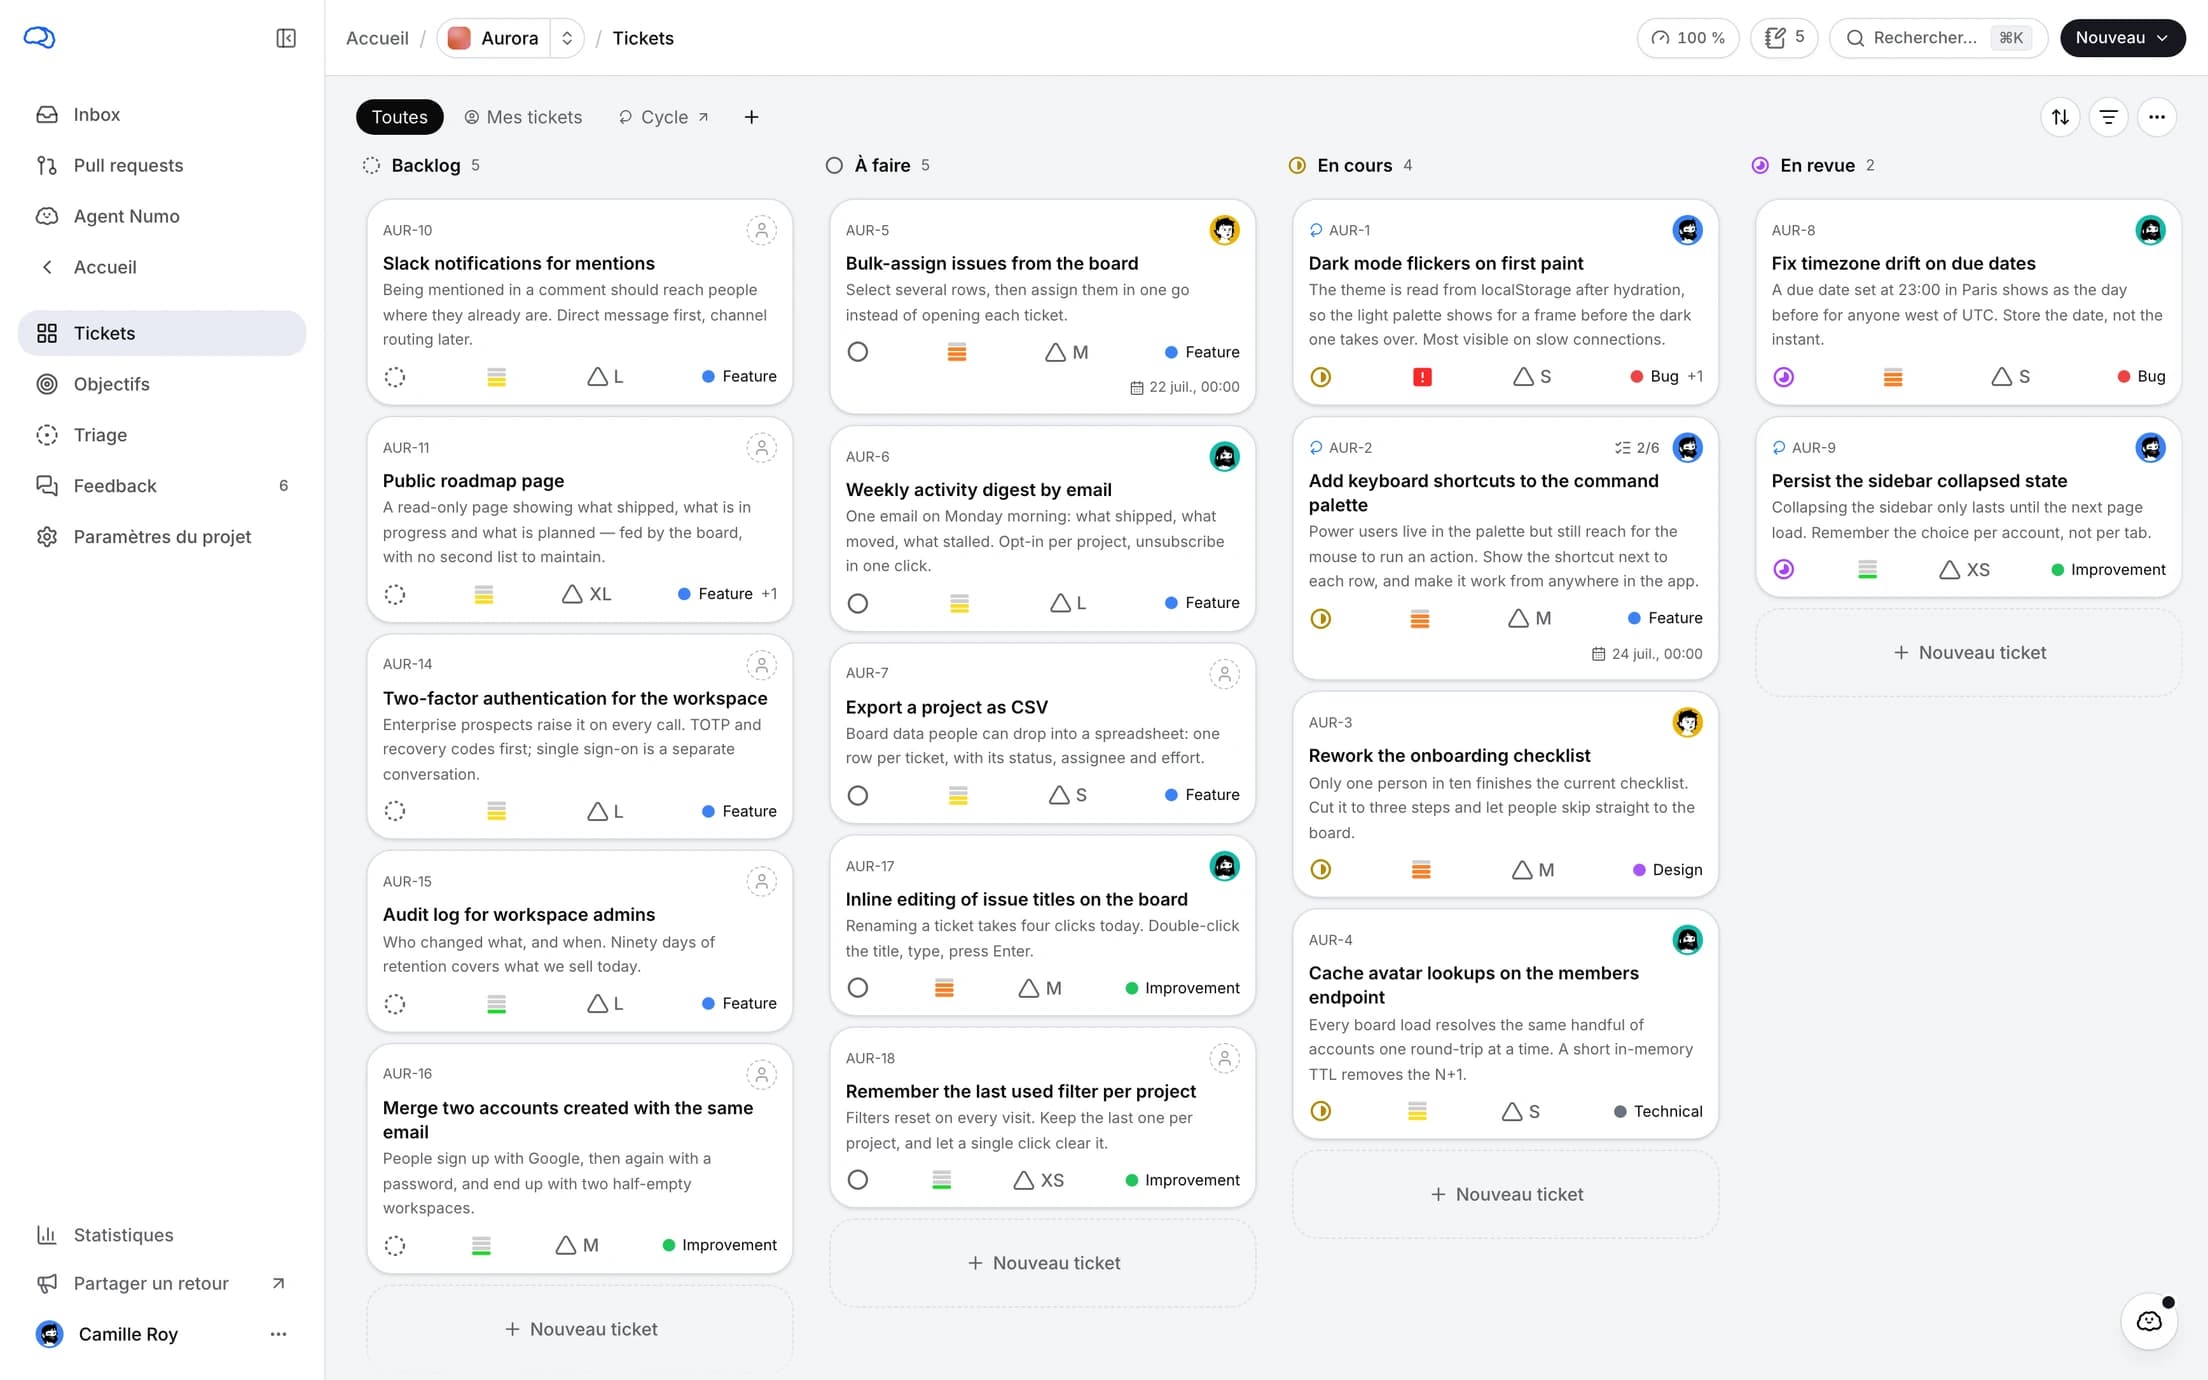Open card Dark mode flickers on first paint

[1506, 302]
